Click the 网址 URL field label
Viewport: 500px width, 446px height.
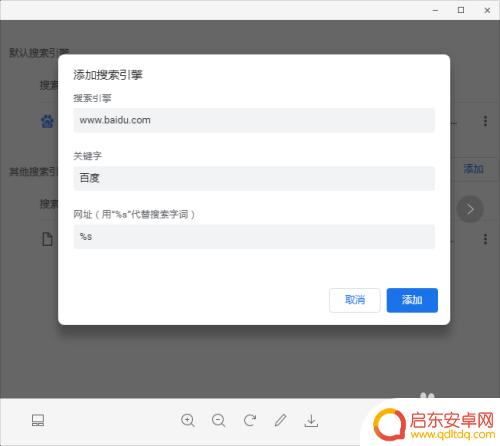[x=134, y=214]
